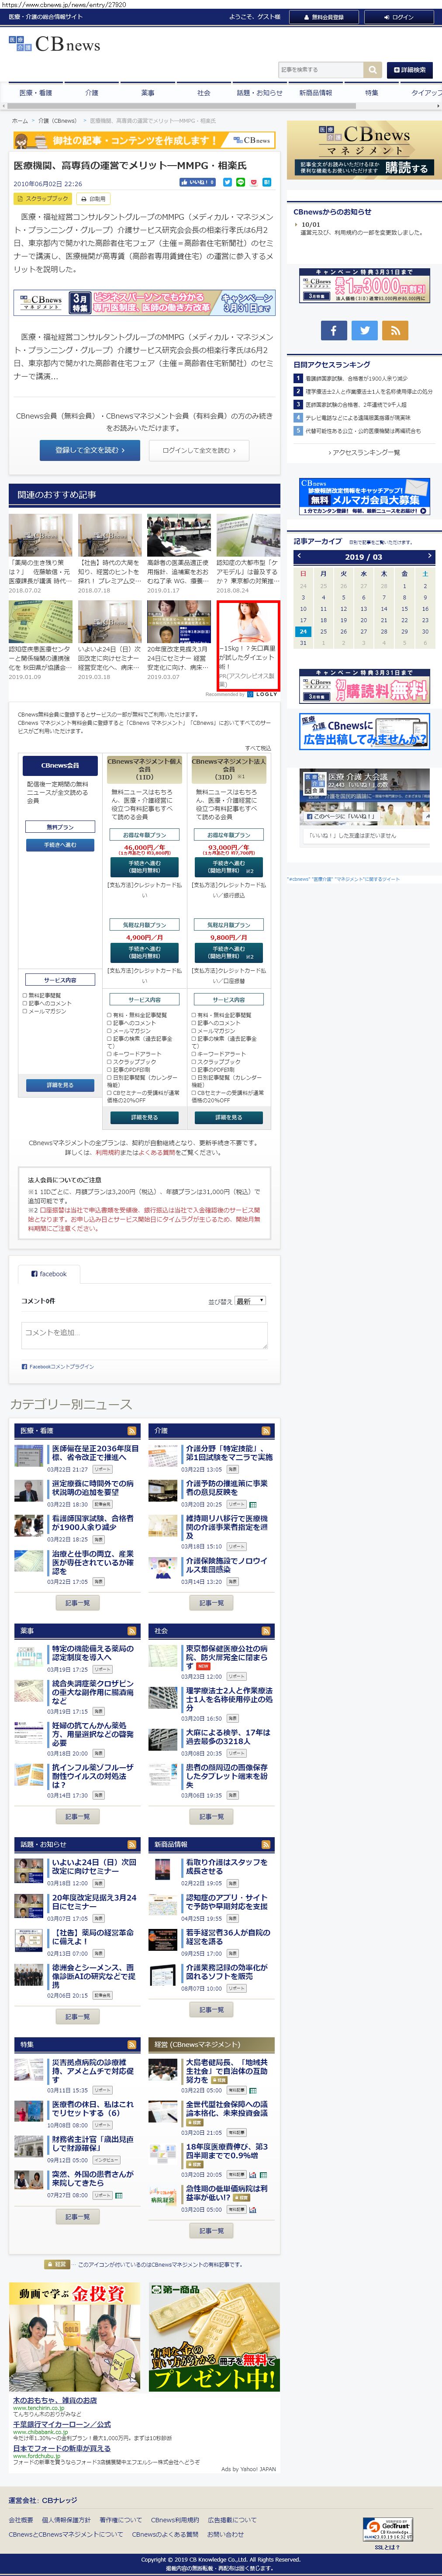Viewport: 442px width, 2576px height.
Task: Open the 社会 navigation tab
Action: 204,93
